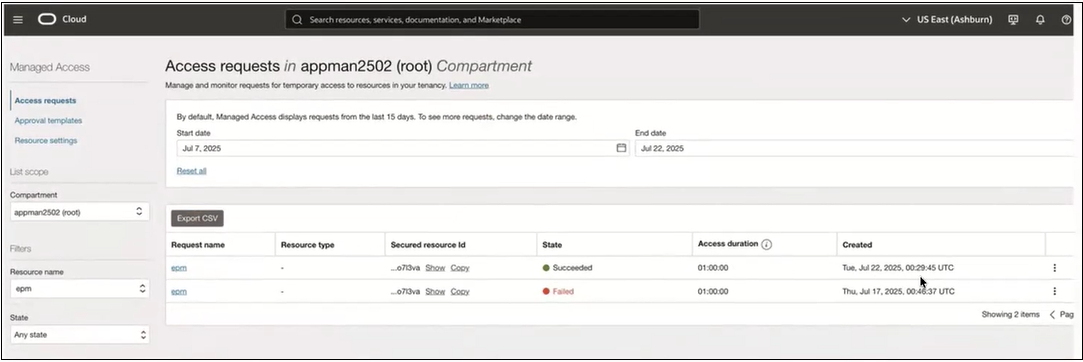Click the Export CSV button

[x=198, y=218]
